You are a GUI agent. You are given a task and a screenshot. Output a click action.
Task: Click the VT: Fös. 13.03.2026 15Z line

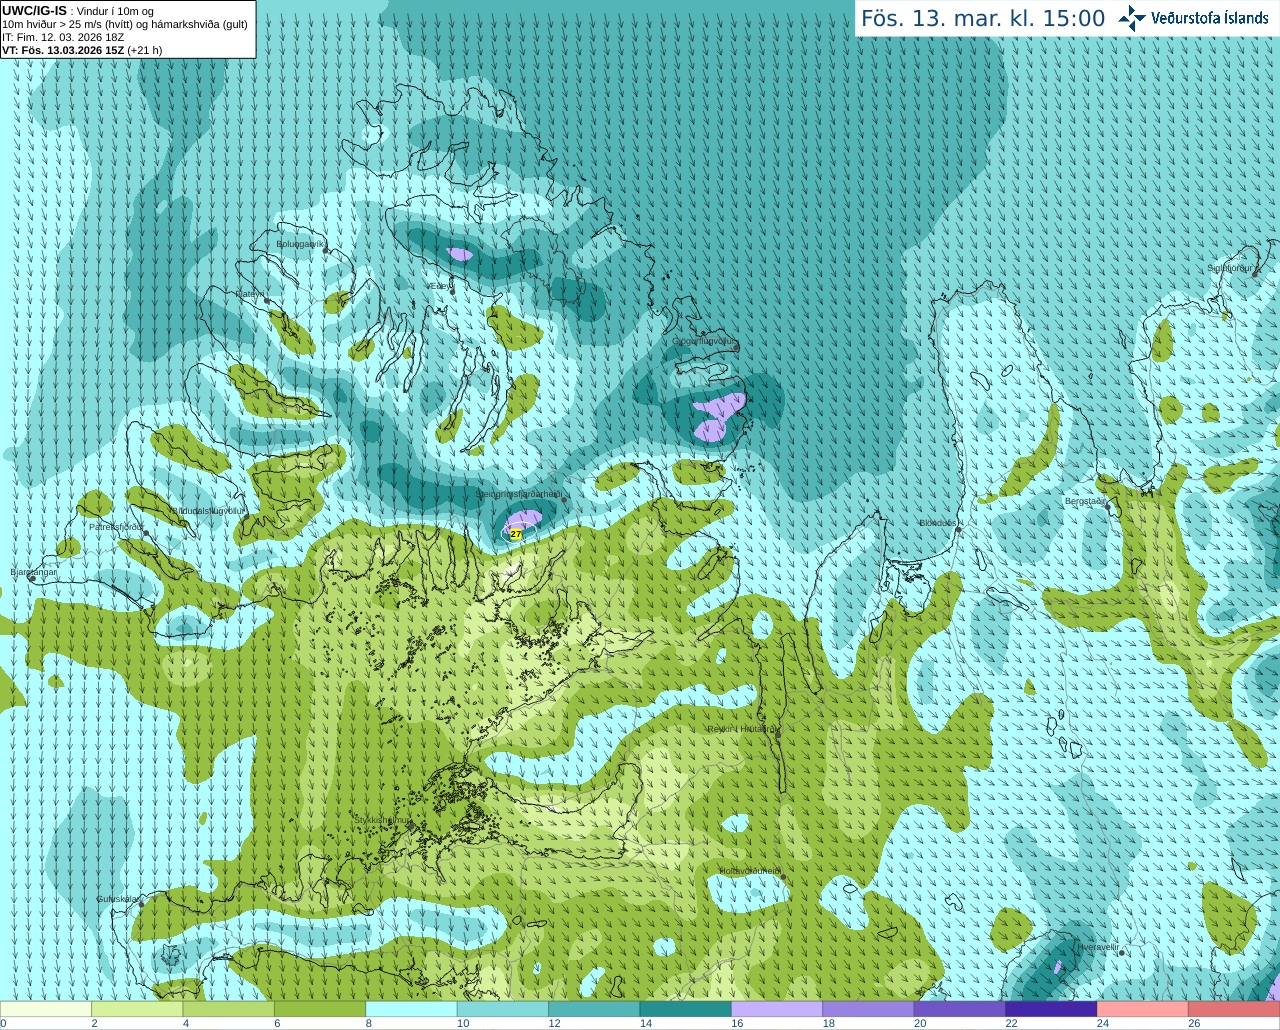pyautogui.click(x=82, y=50)
